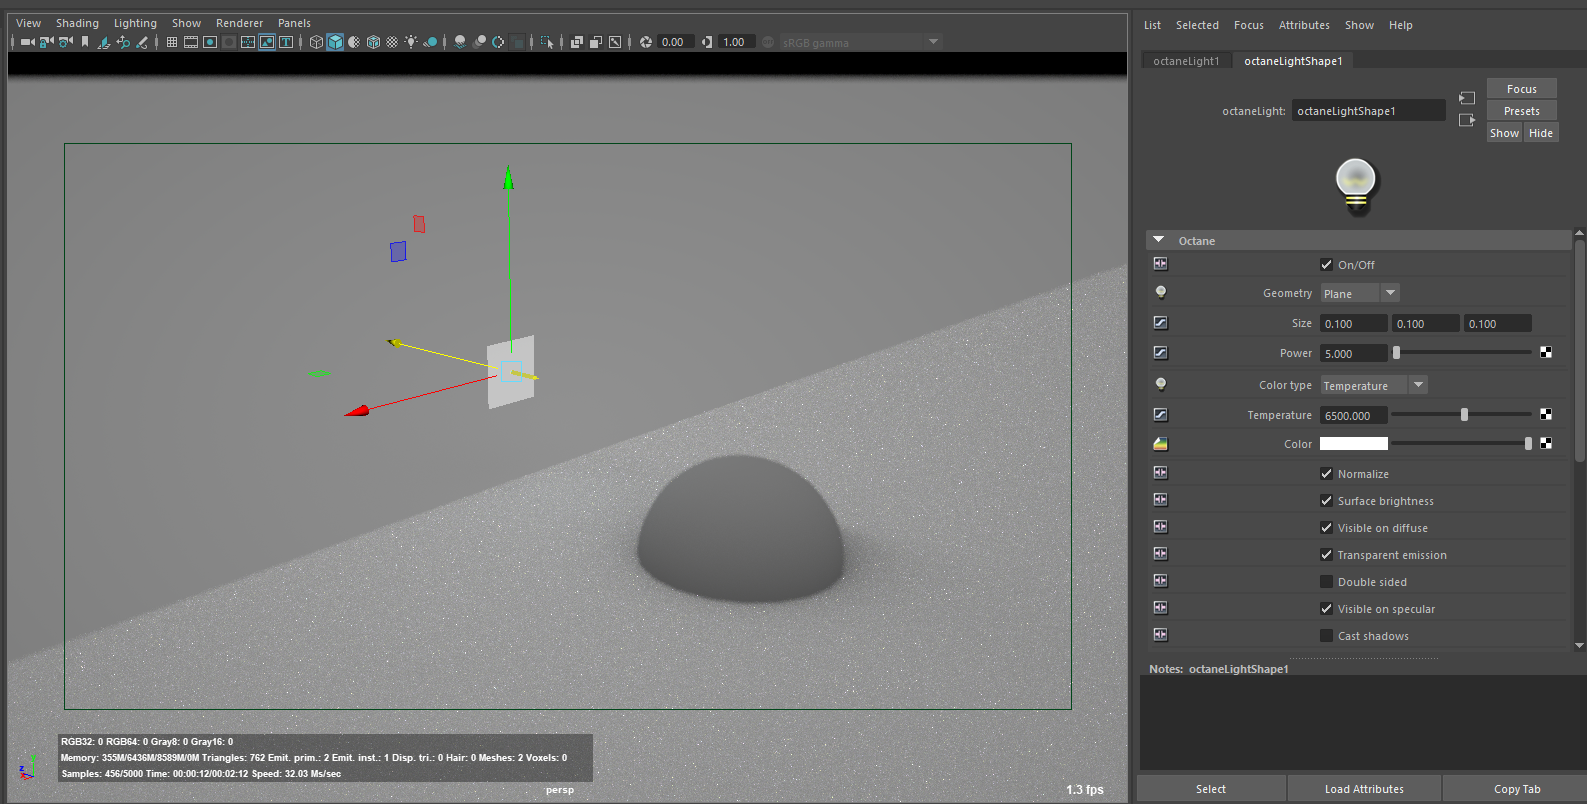Toggle the viewport Grid icon
This screenshot has width=1587, height=804.
[172, 42]
